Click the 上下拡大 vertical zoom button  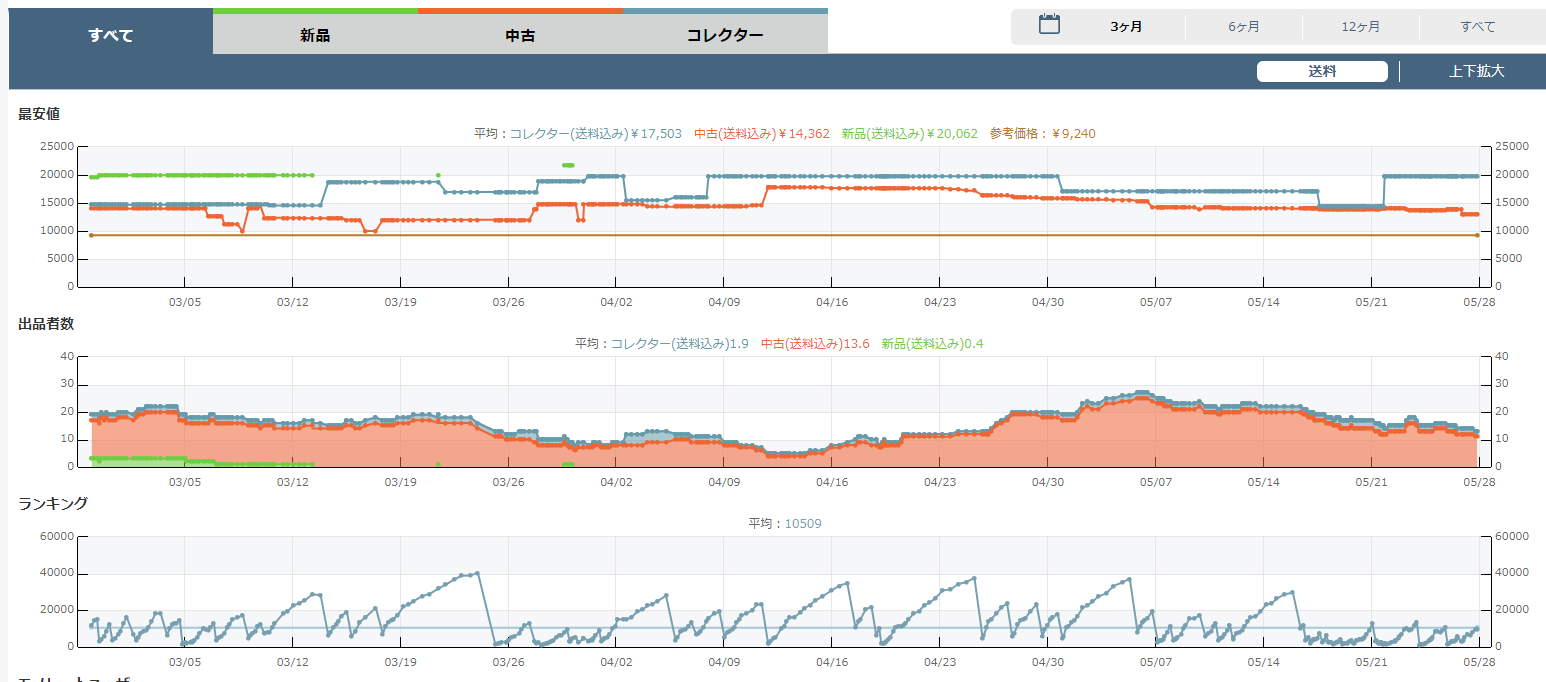(1476, 71)
